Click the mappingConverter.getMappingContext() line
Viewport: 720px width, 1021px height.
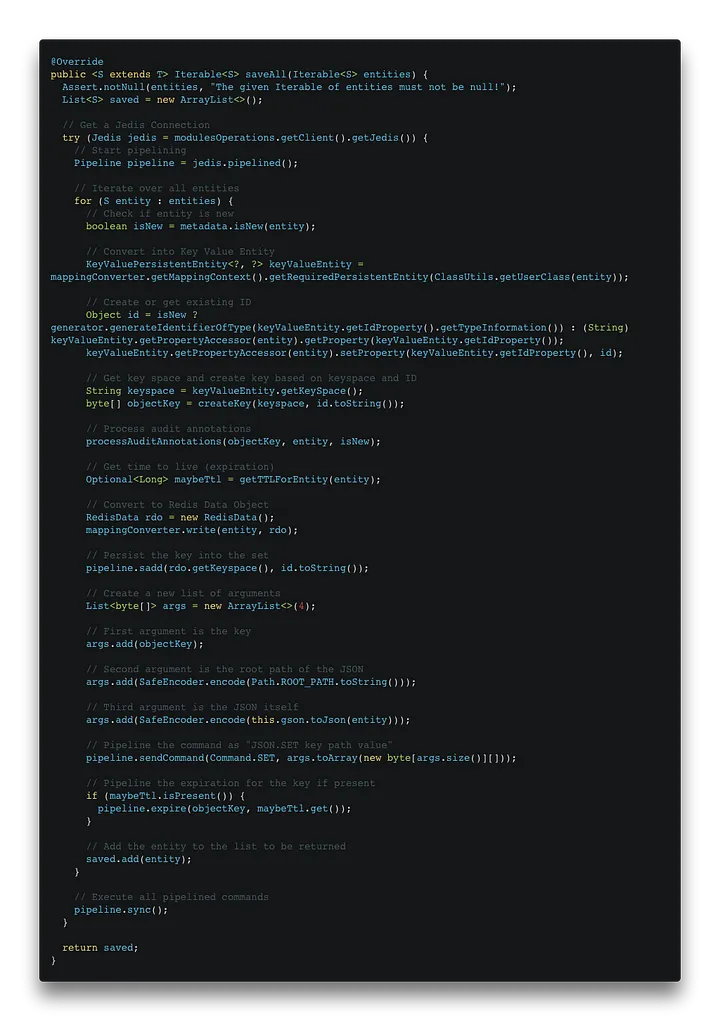[340, 277]
